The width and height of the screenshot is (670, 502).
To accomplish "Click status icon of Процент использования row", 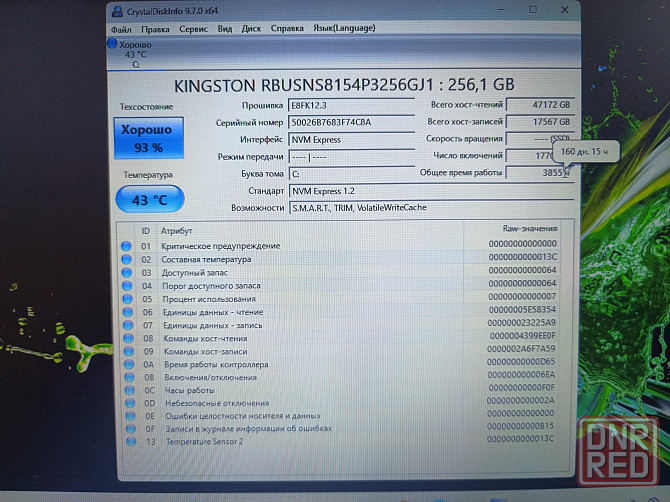I will [x=128, y=299].
